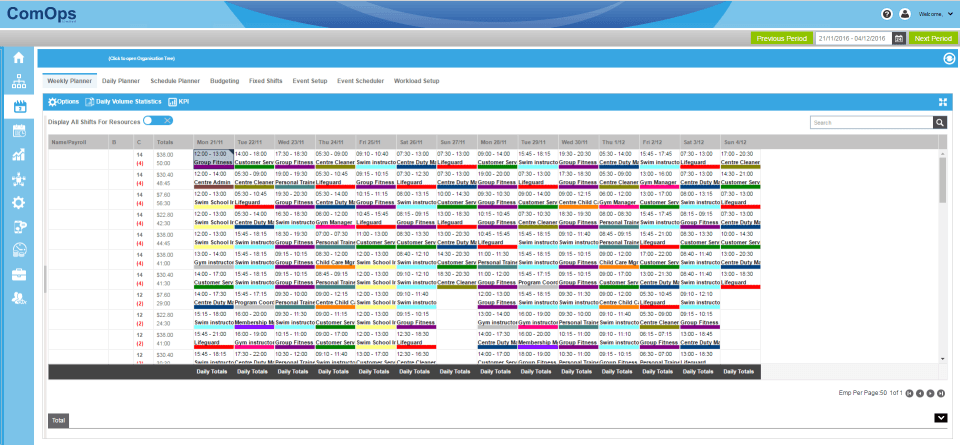Open the calendar planner sidebar icon
The image size is (960, 445).
coord(18,106)
